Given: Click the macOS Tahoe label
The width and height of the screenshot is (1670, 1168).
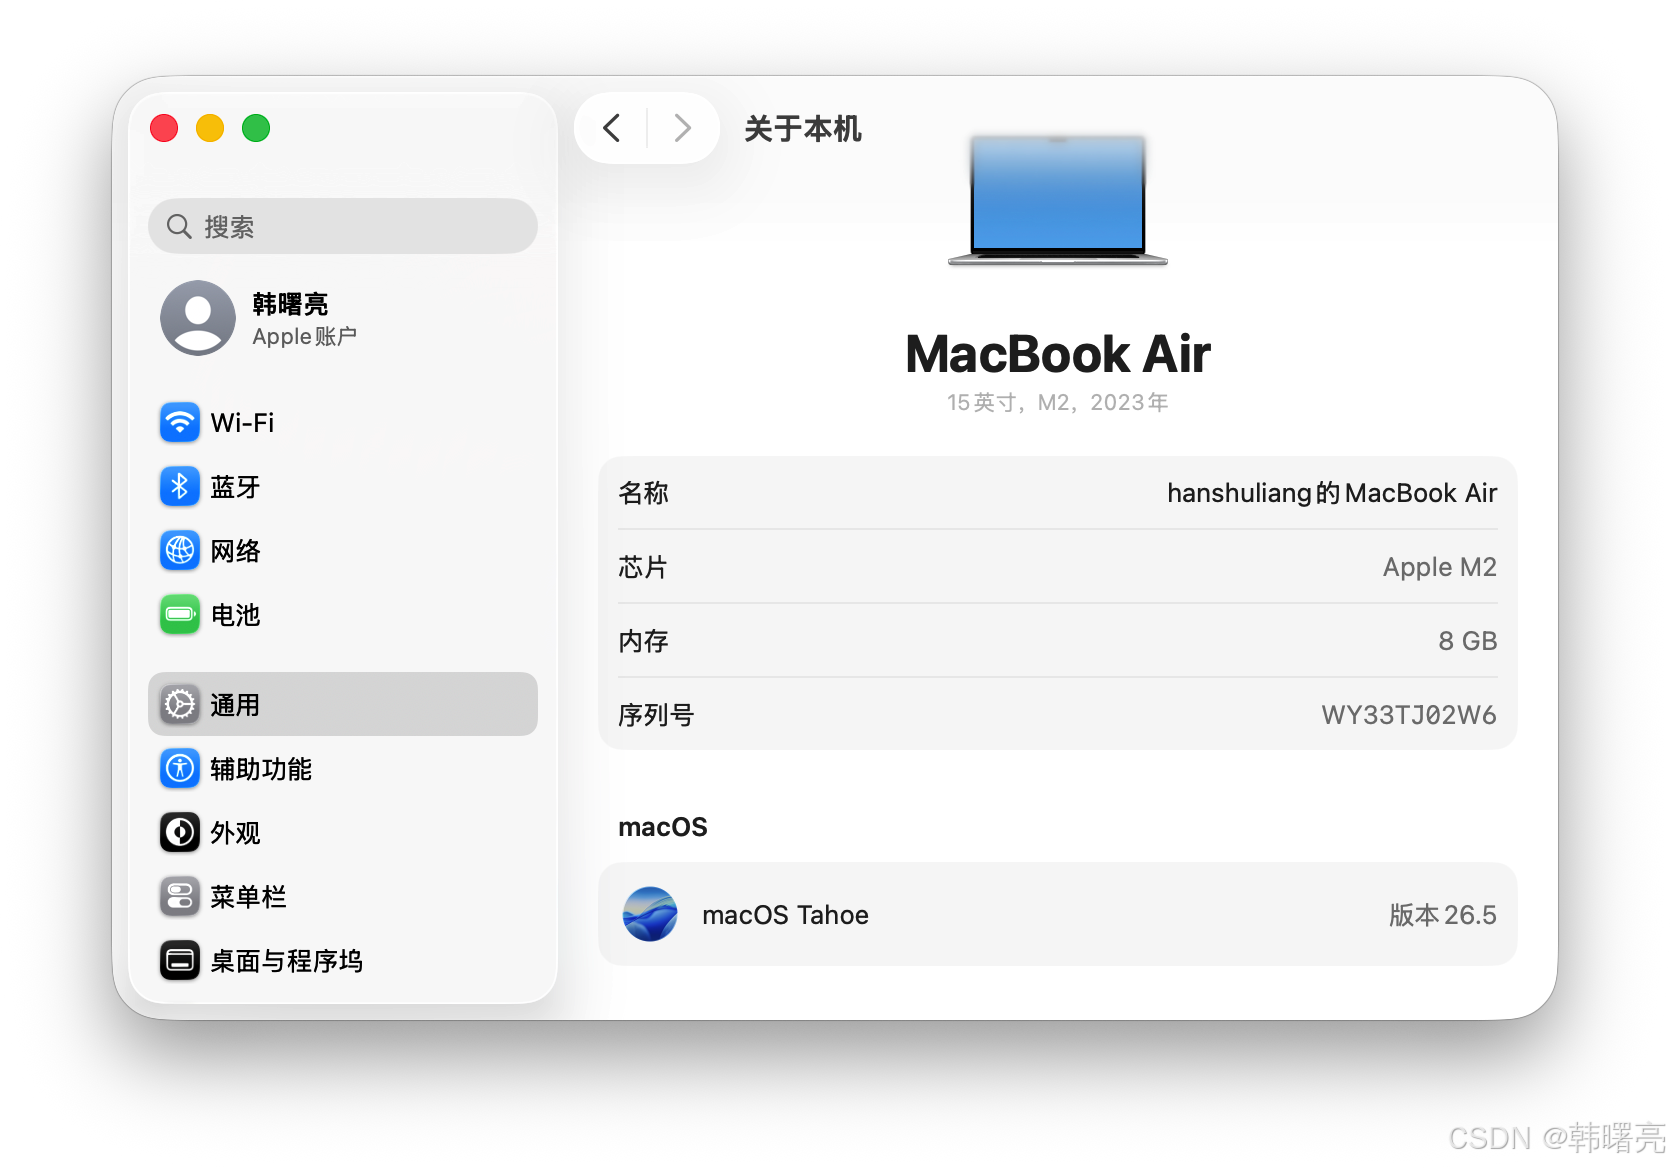Looking at the screenshot, I should (x=785, y=915).
